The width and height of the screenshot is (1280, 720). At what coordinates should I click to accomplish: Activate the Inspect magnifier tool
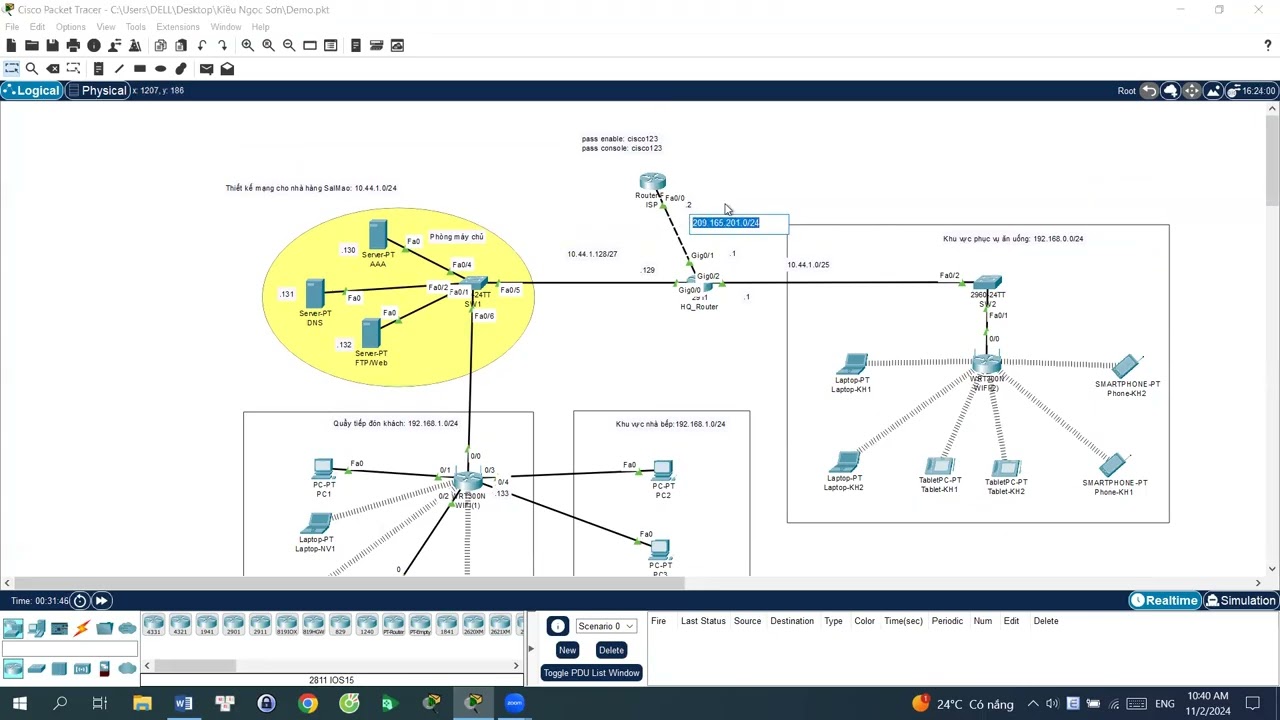click(x=32, y=69)
